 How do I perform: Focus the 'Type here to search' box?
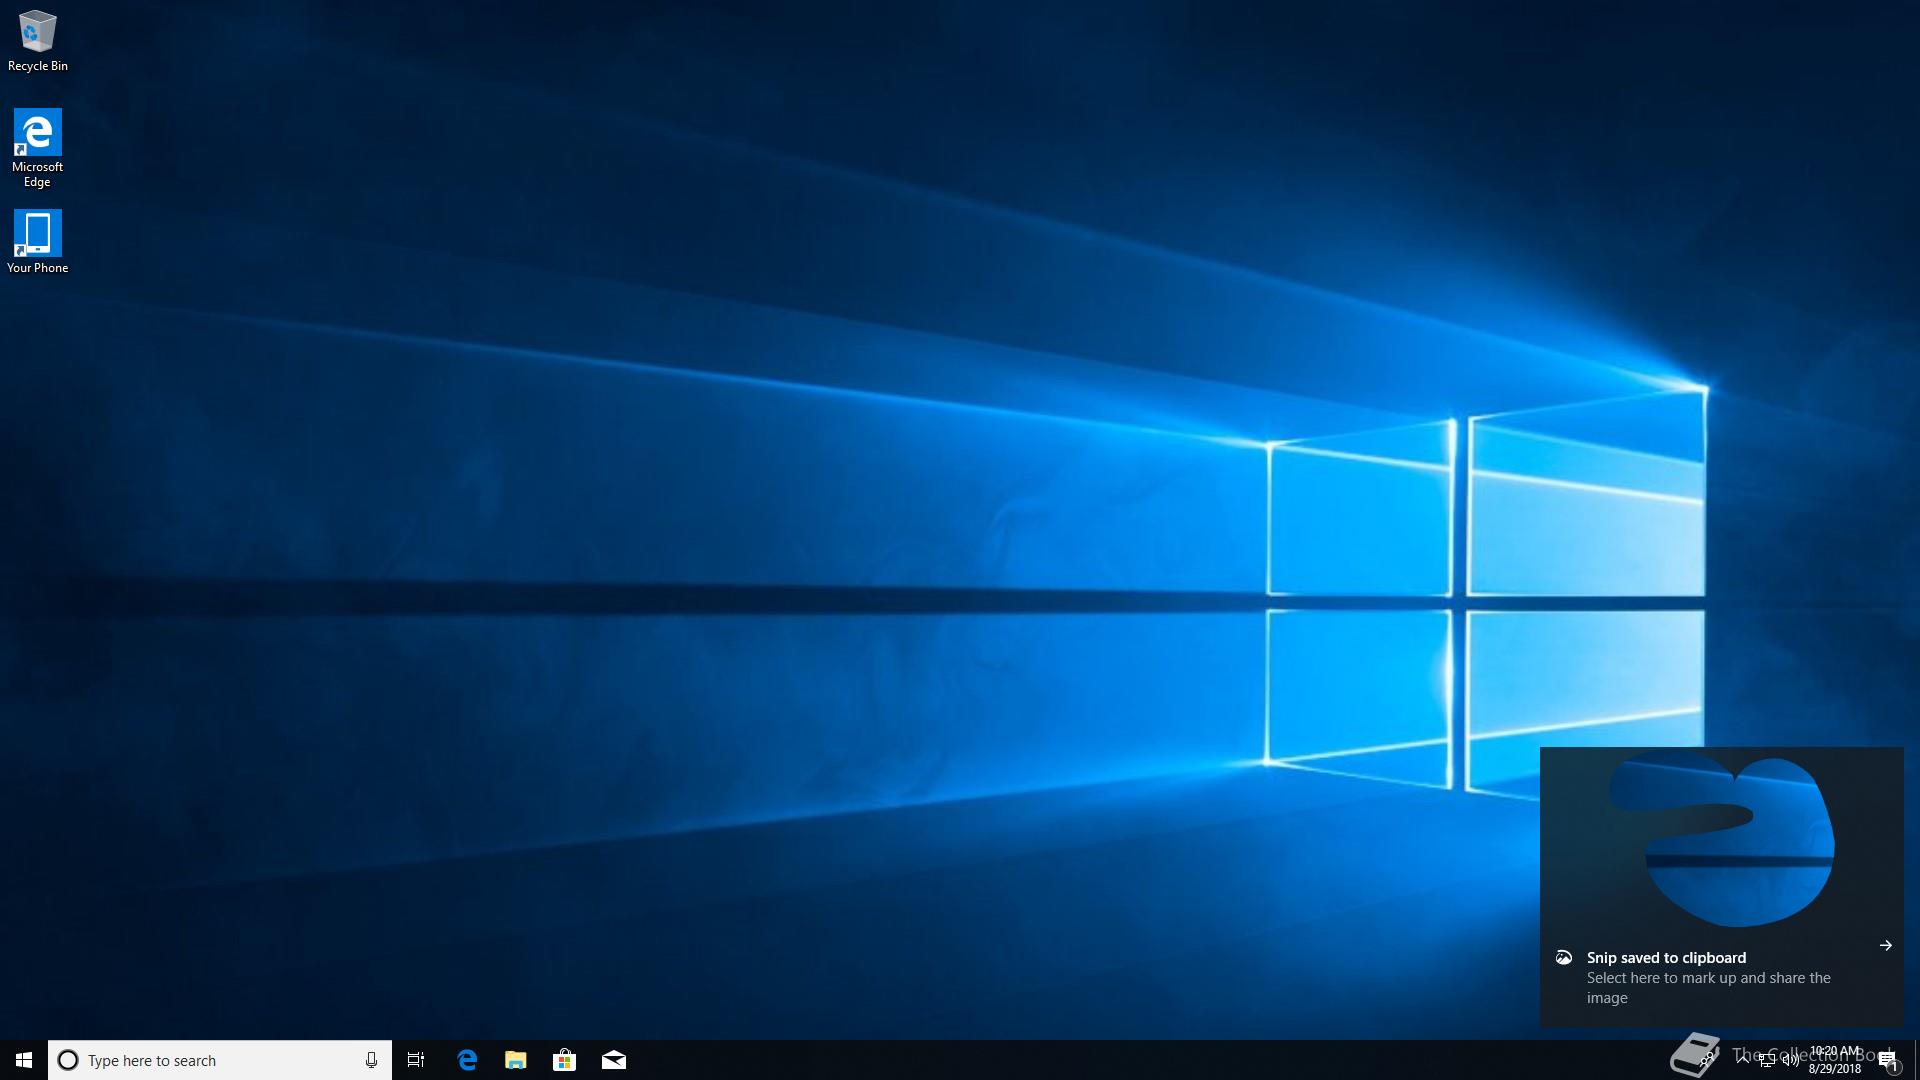coord(220,1060)
